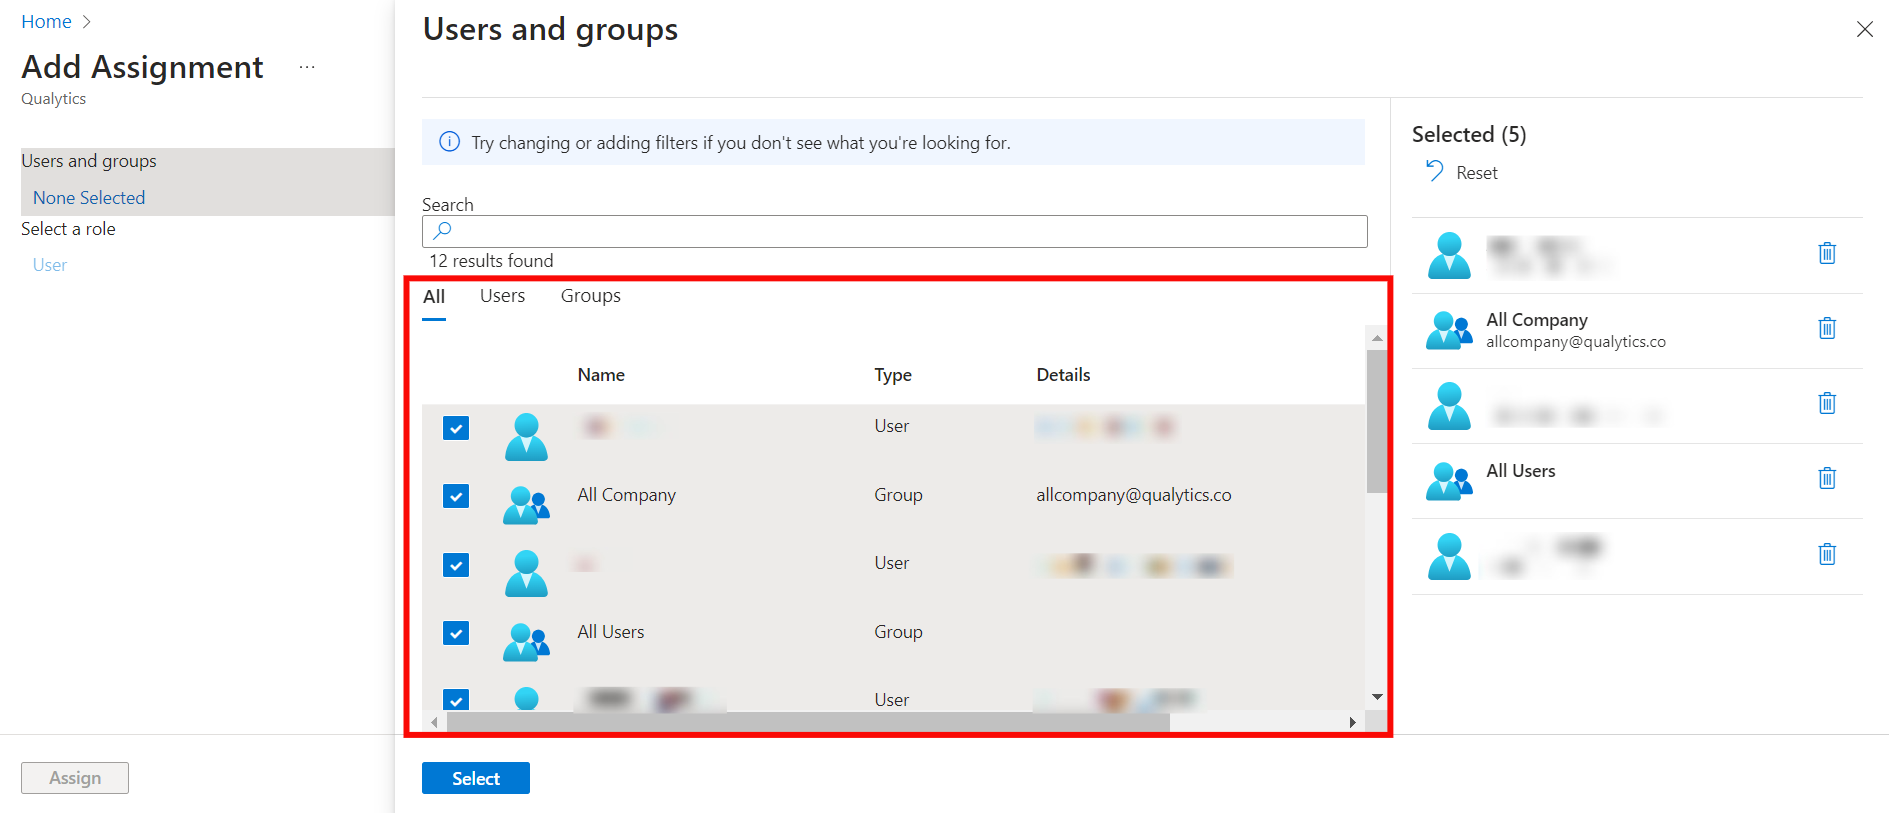Uncheck the first user row checkbox
The width and height of the screenshot is (1889, 813).
(456, 428)
